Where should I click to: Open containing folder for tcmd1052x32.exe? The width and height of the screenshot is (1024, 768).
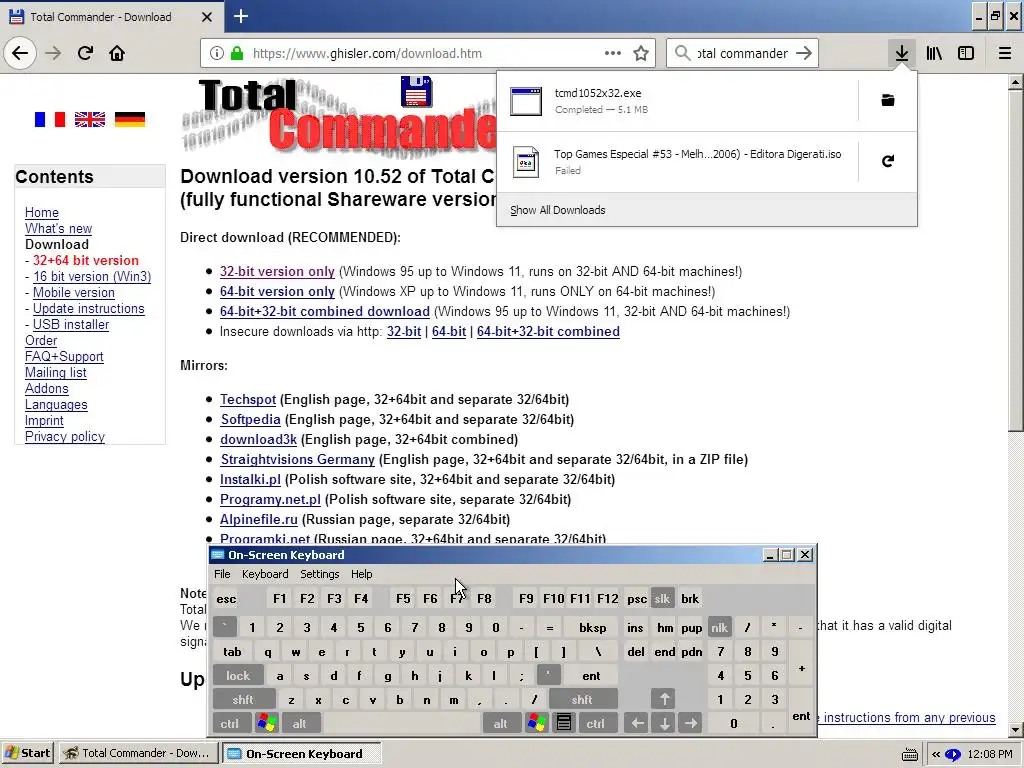click(x=888, y=100)
